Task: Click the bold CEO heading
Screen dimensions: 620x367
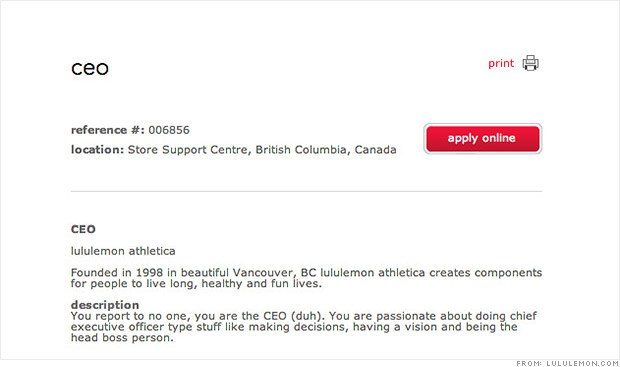Action: point(83,229)
